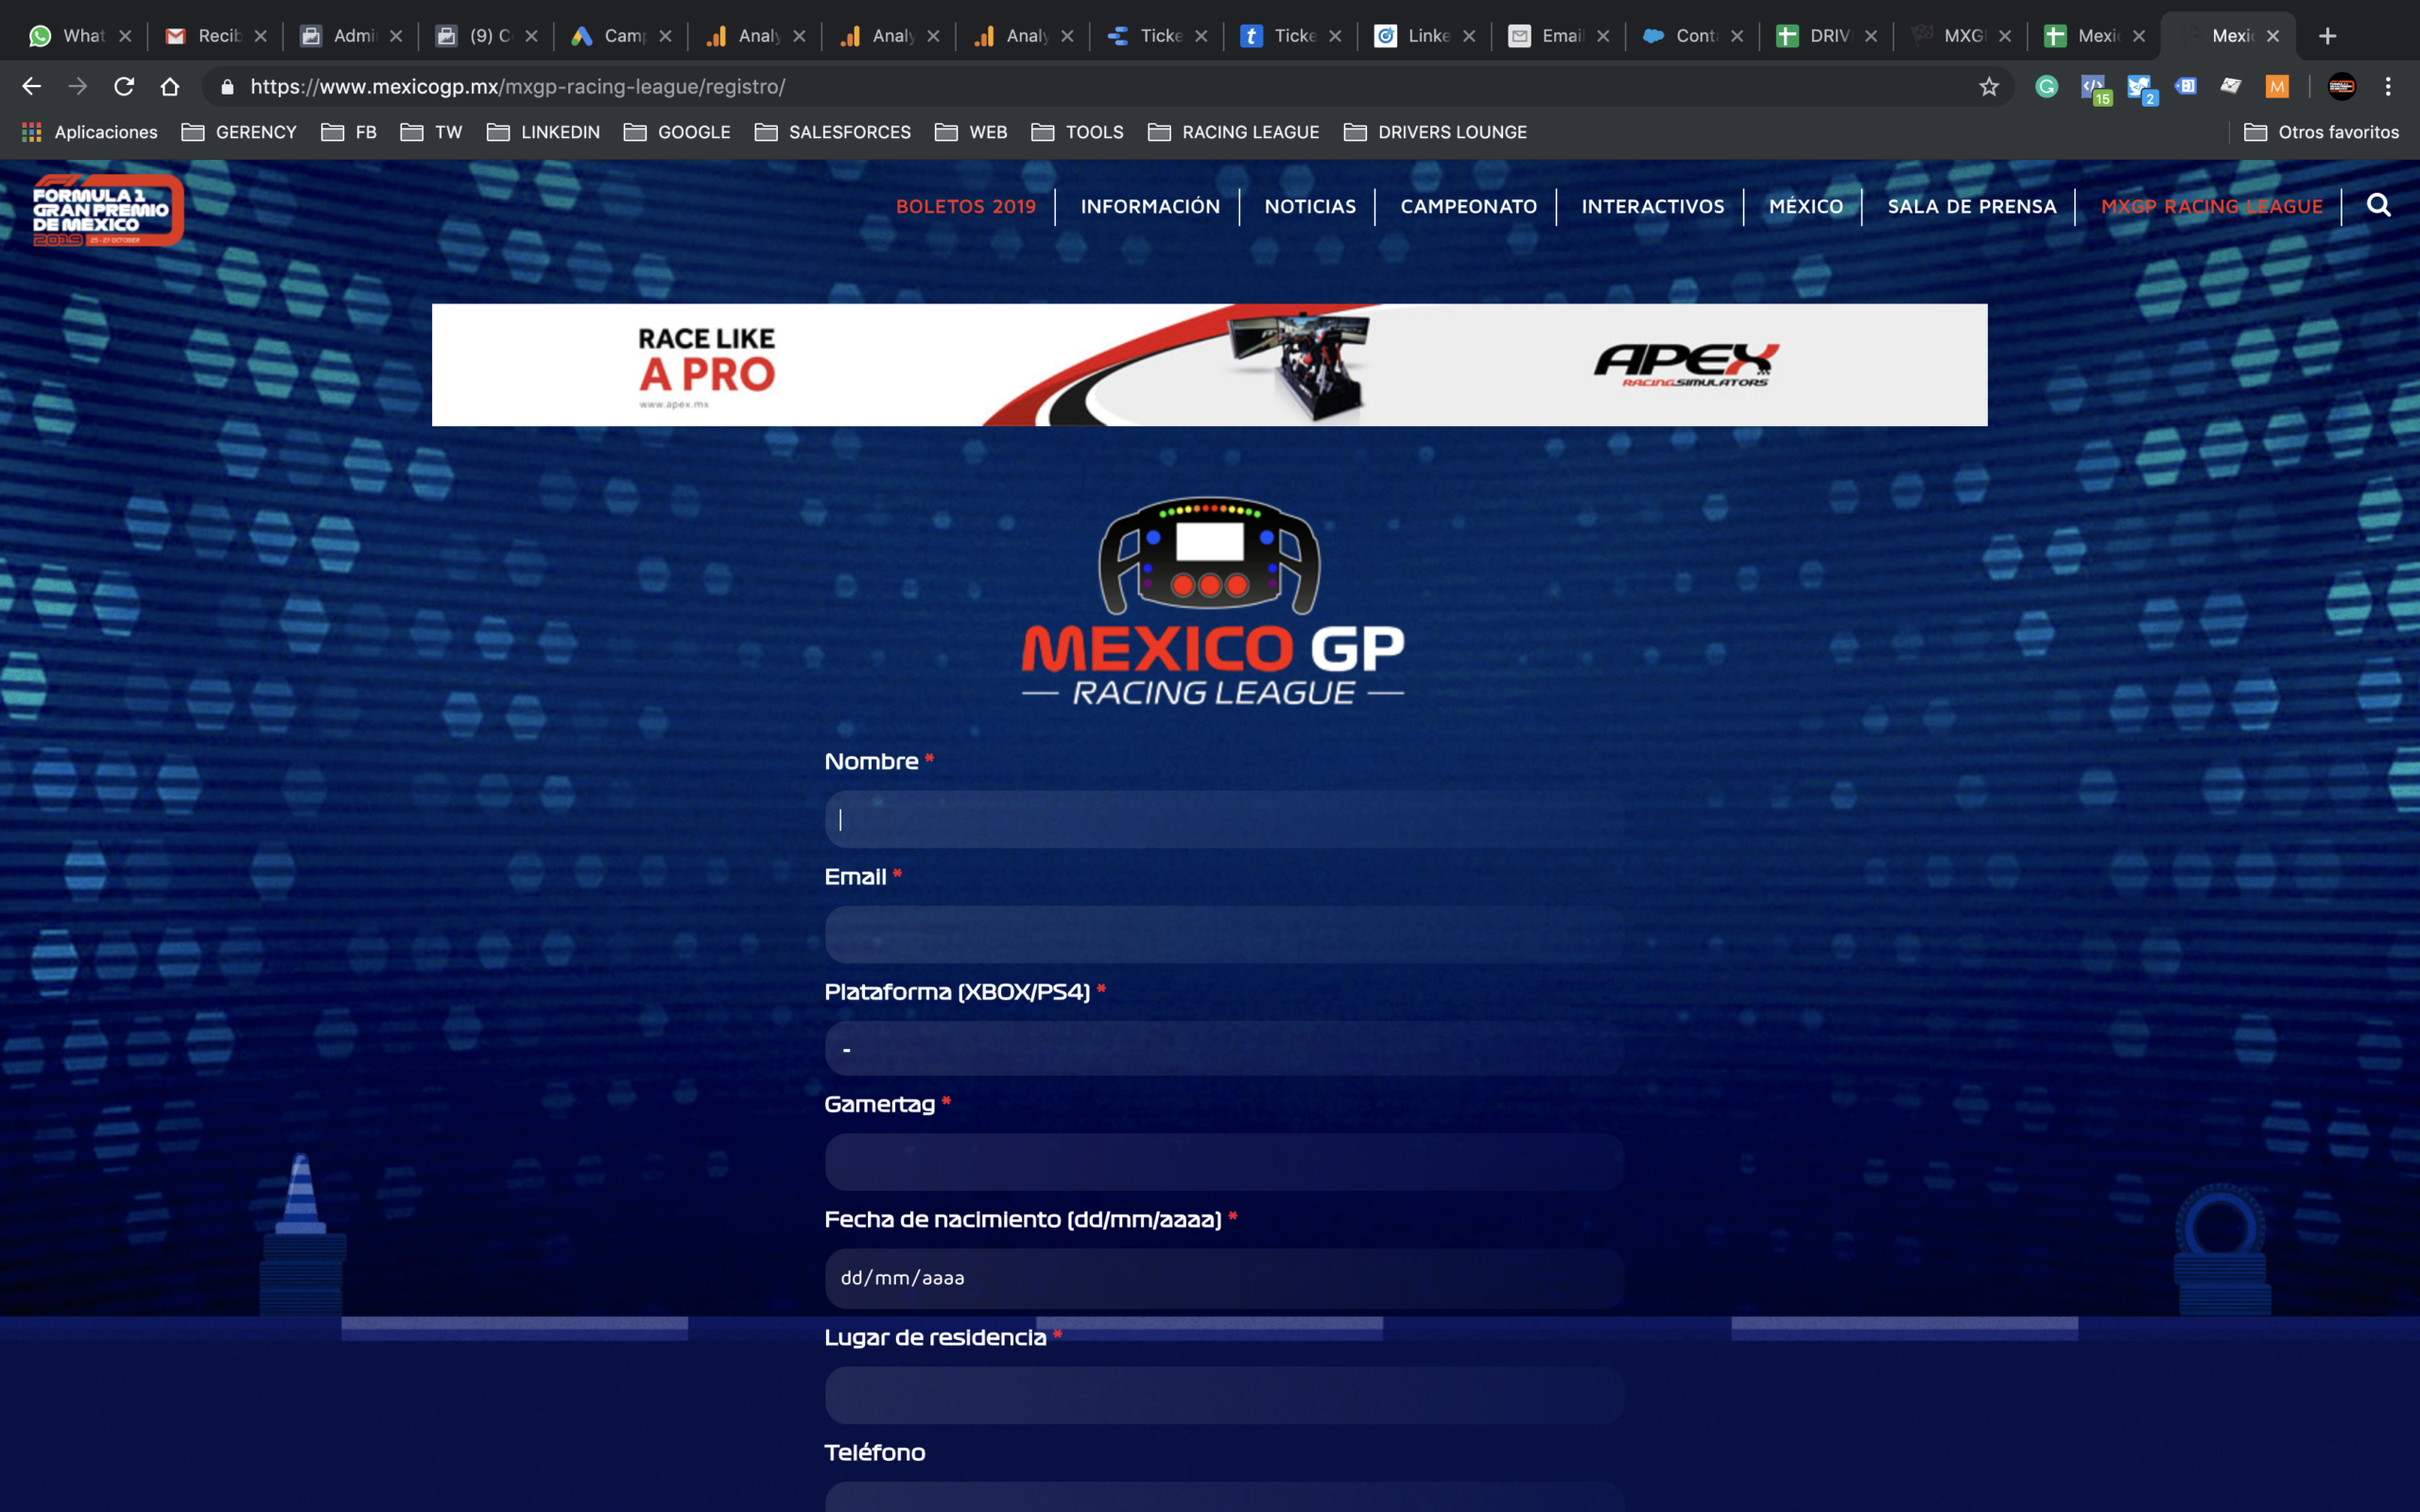Reload the page using the refresh icon
The width and height of the screenshot is (2420, 1512).
point(124,87)
